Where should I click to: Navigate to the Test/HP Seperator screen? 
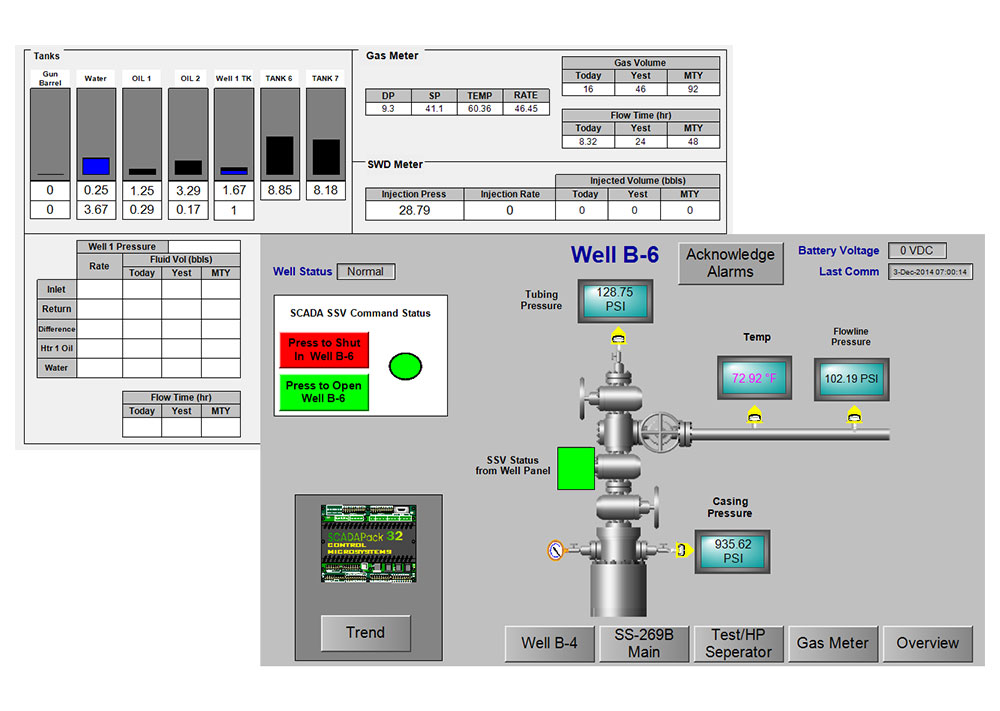click(738, 644)
